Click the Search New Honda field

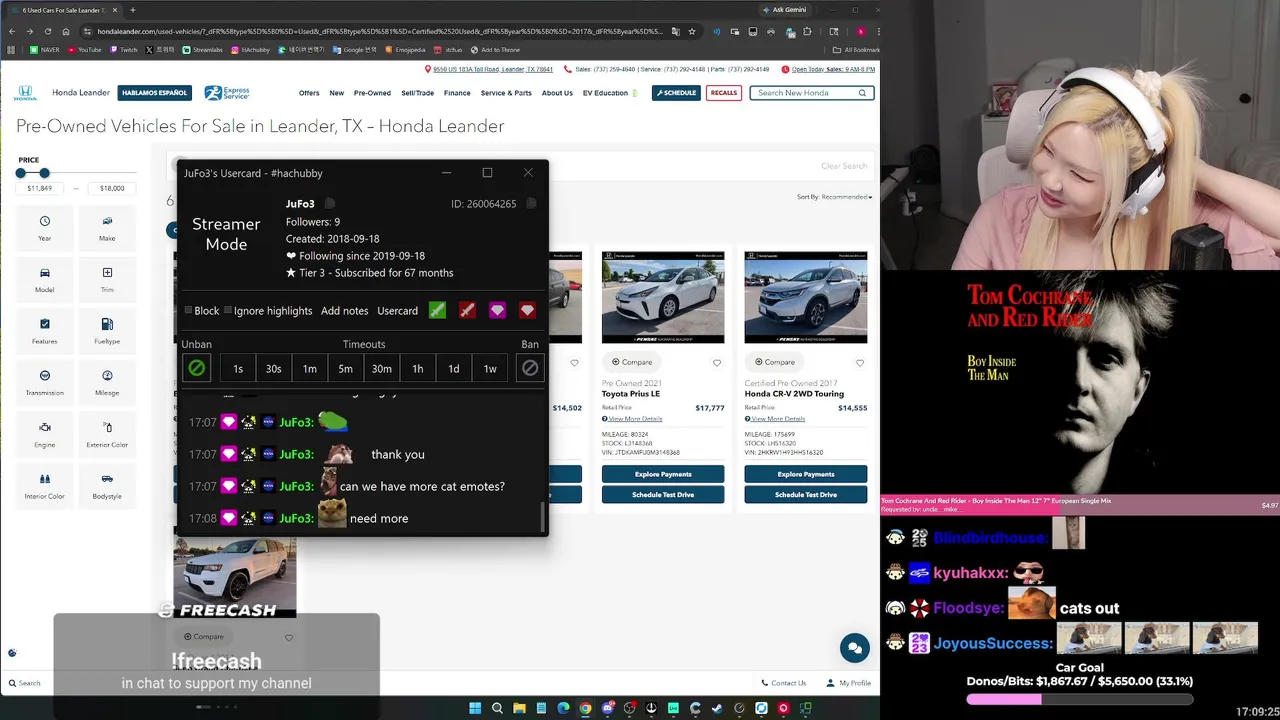coord(812,93)
